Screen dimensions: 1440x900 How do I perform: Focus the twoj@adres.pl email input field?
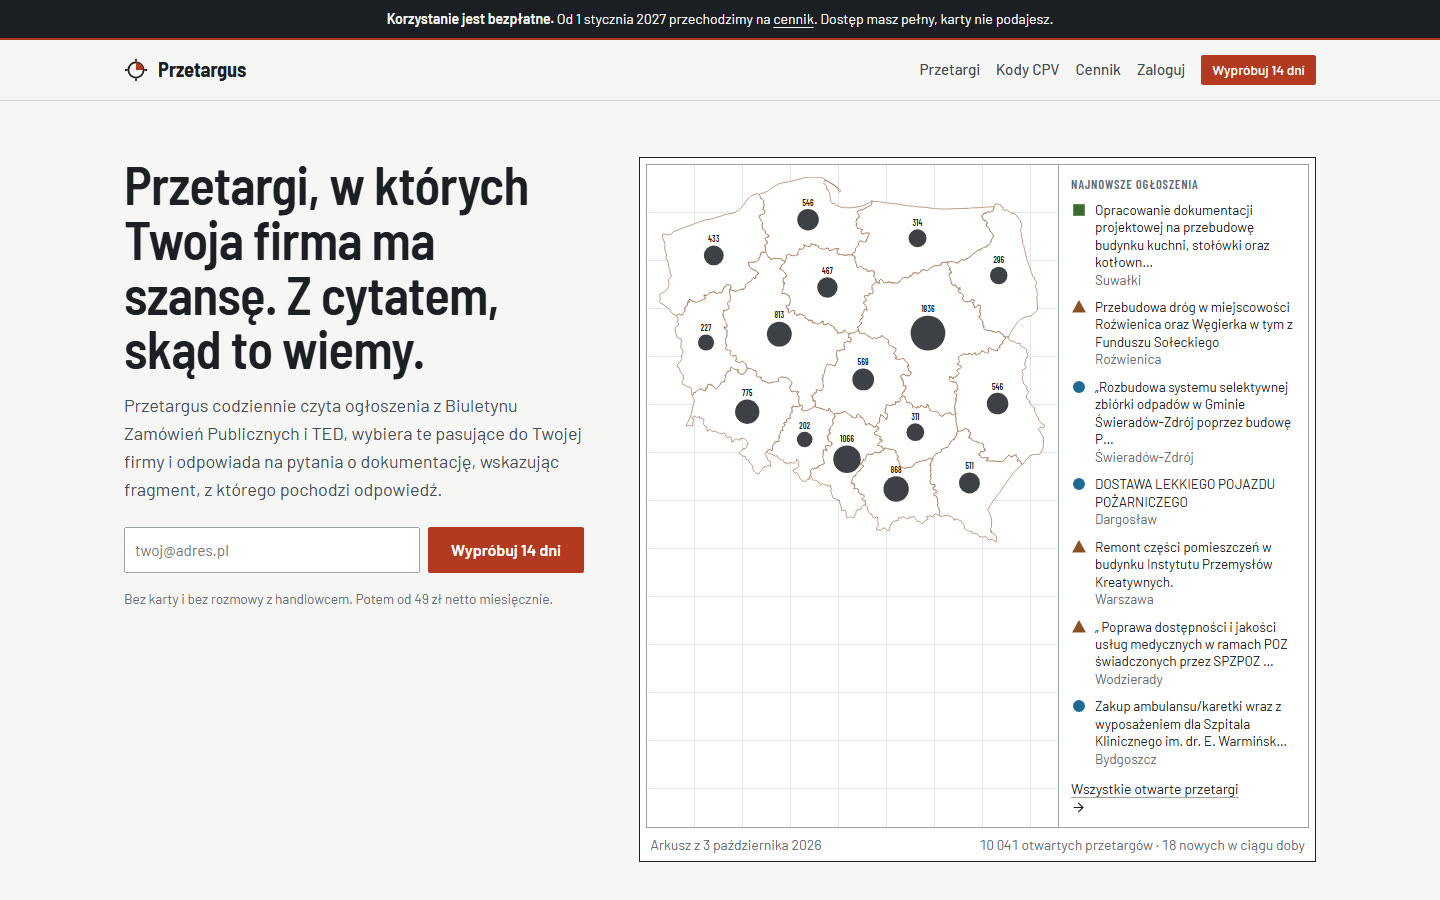click(x=272, y=550)
